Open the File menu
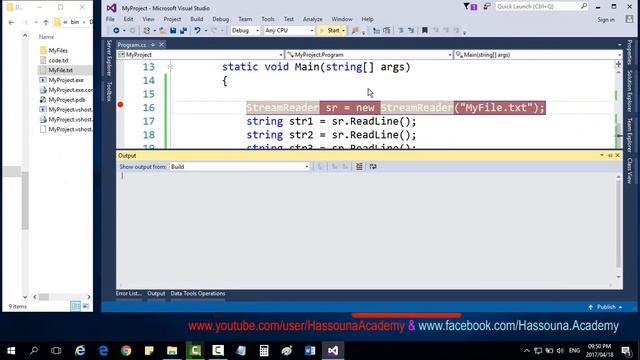 (x=110, y=19)
